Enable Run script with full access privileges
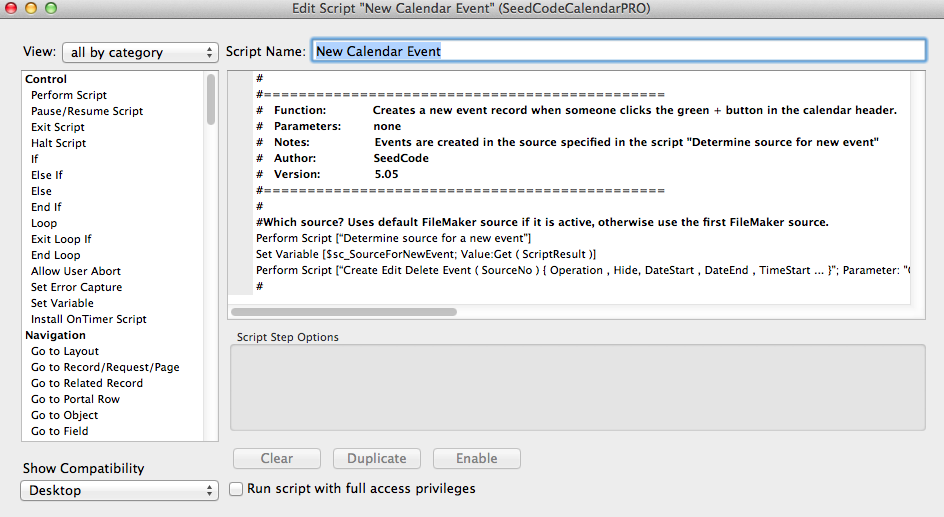 point(236,489)
